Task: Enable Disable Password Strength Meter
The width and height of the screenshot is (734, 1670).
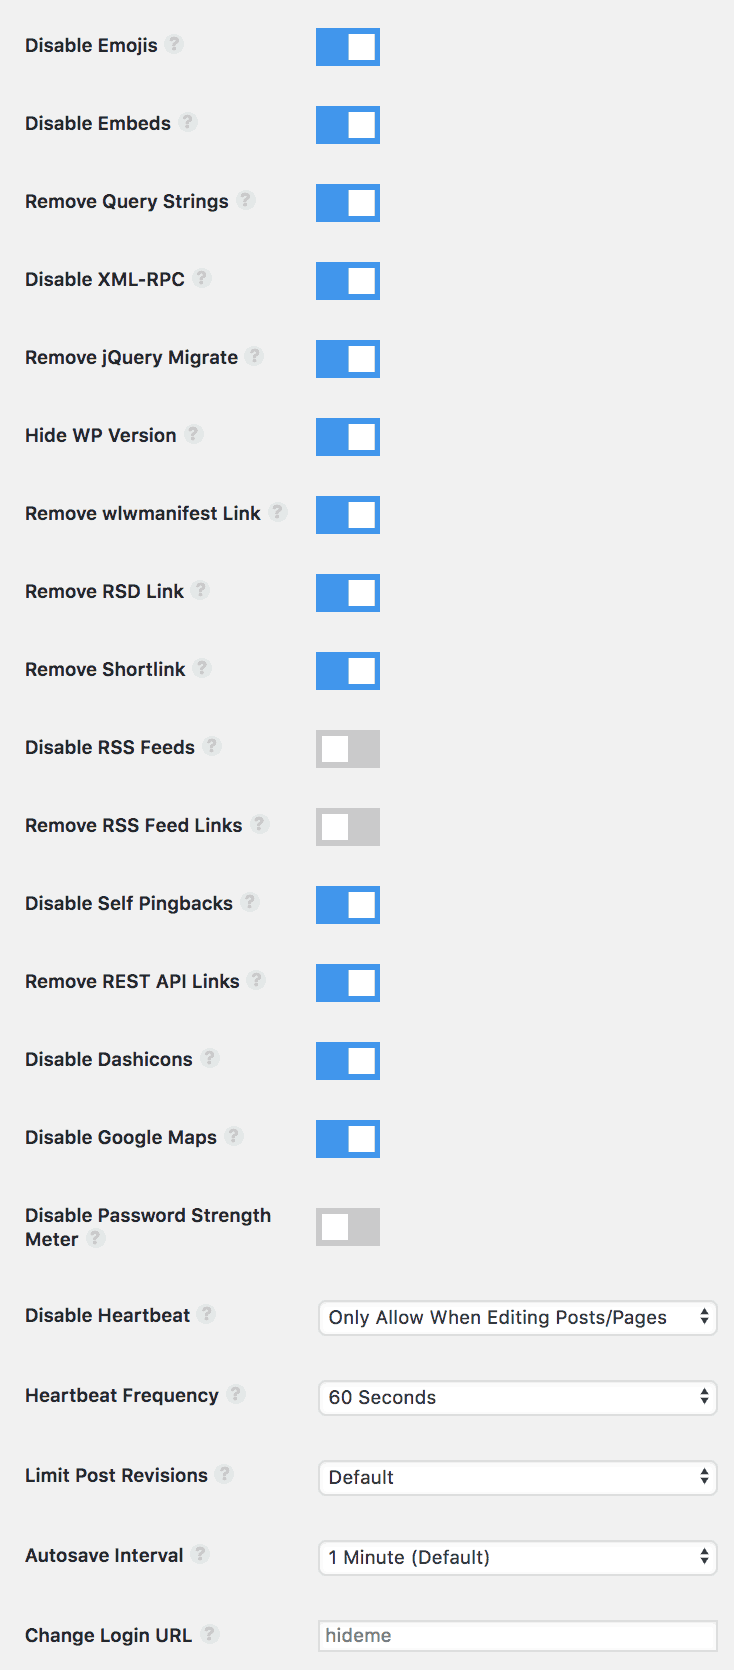Action: tap(347, 1224)
